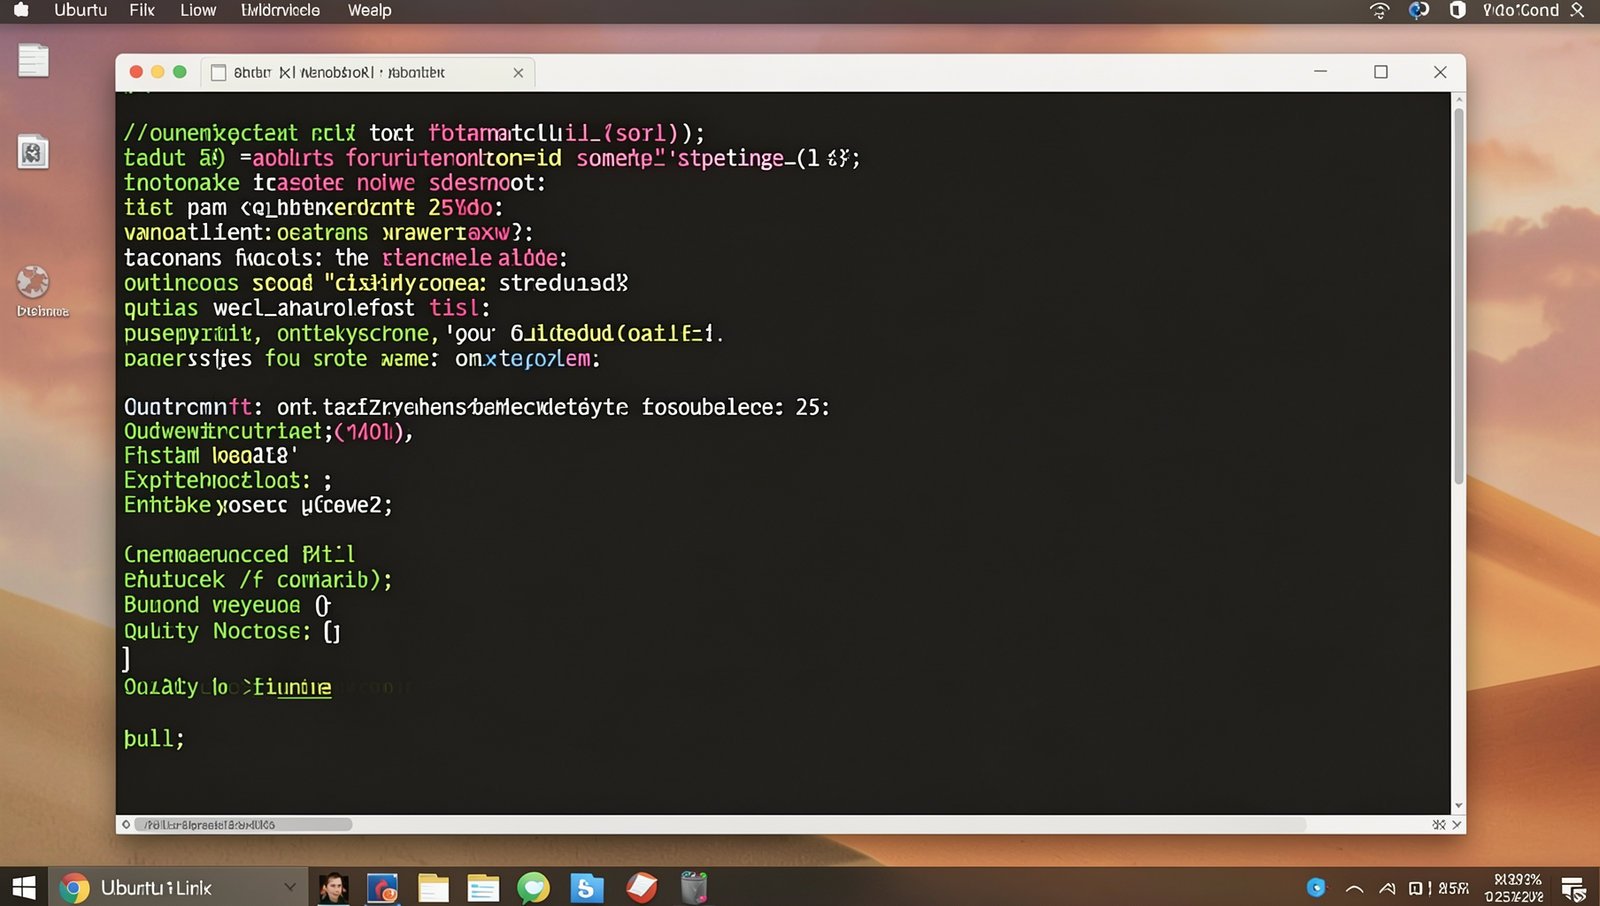Open the search magnifier in top menu bar

(x=1577, y=10)
